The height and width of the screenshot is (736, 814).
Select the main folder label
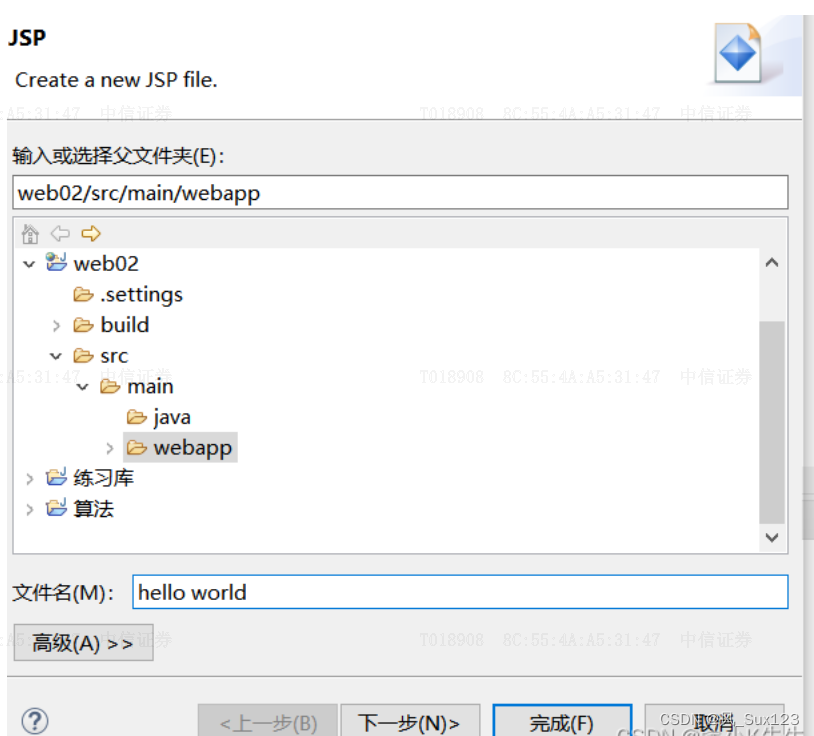pos(151,387)
